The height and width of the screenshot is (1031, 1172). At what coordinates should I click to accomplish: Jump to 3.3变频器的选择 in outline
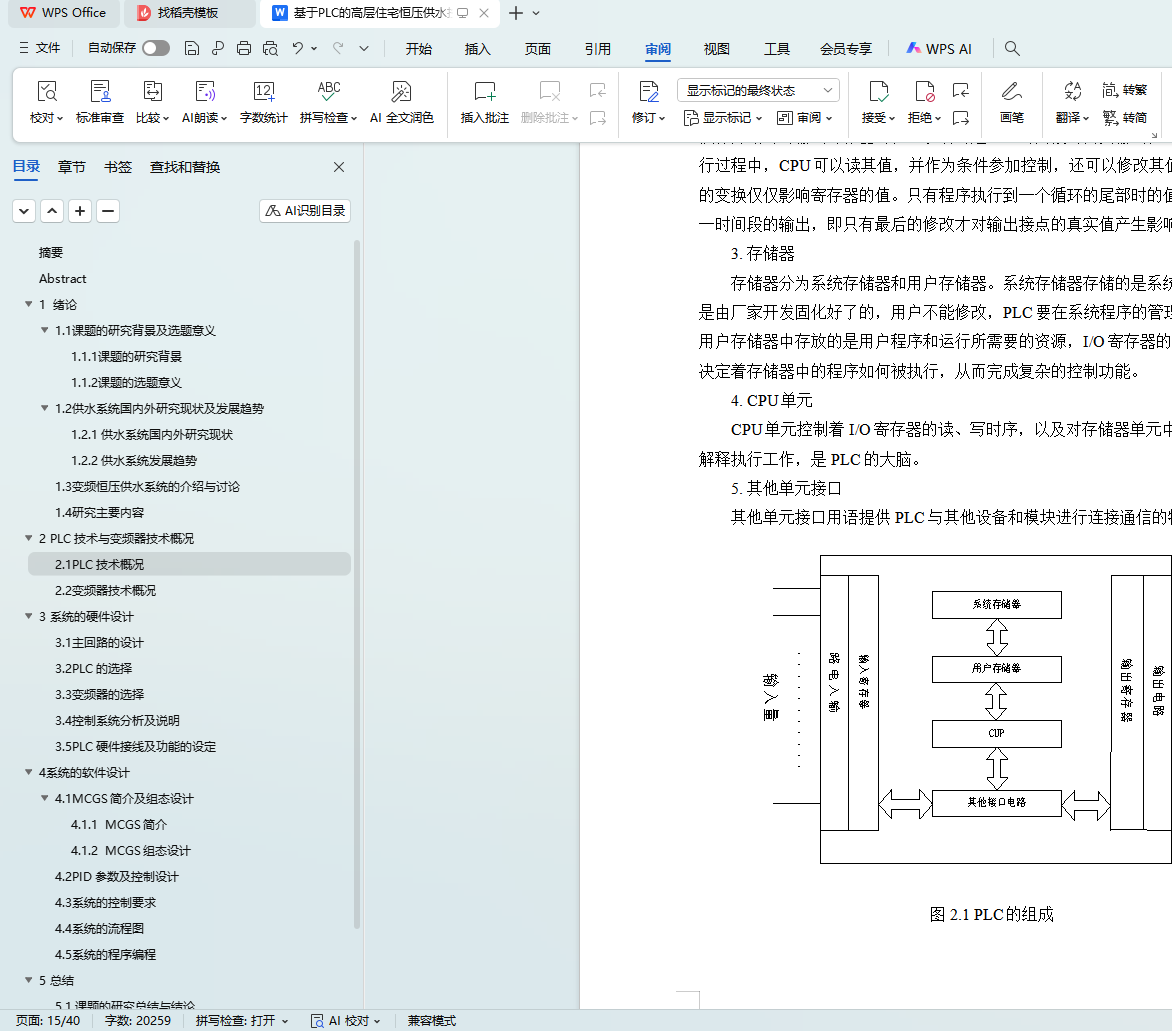tap(99, 695)
